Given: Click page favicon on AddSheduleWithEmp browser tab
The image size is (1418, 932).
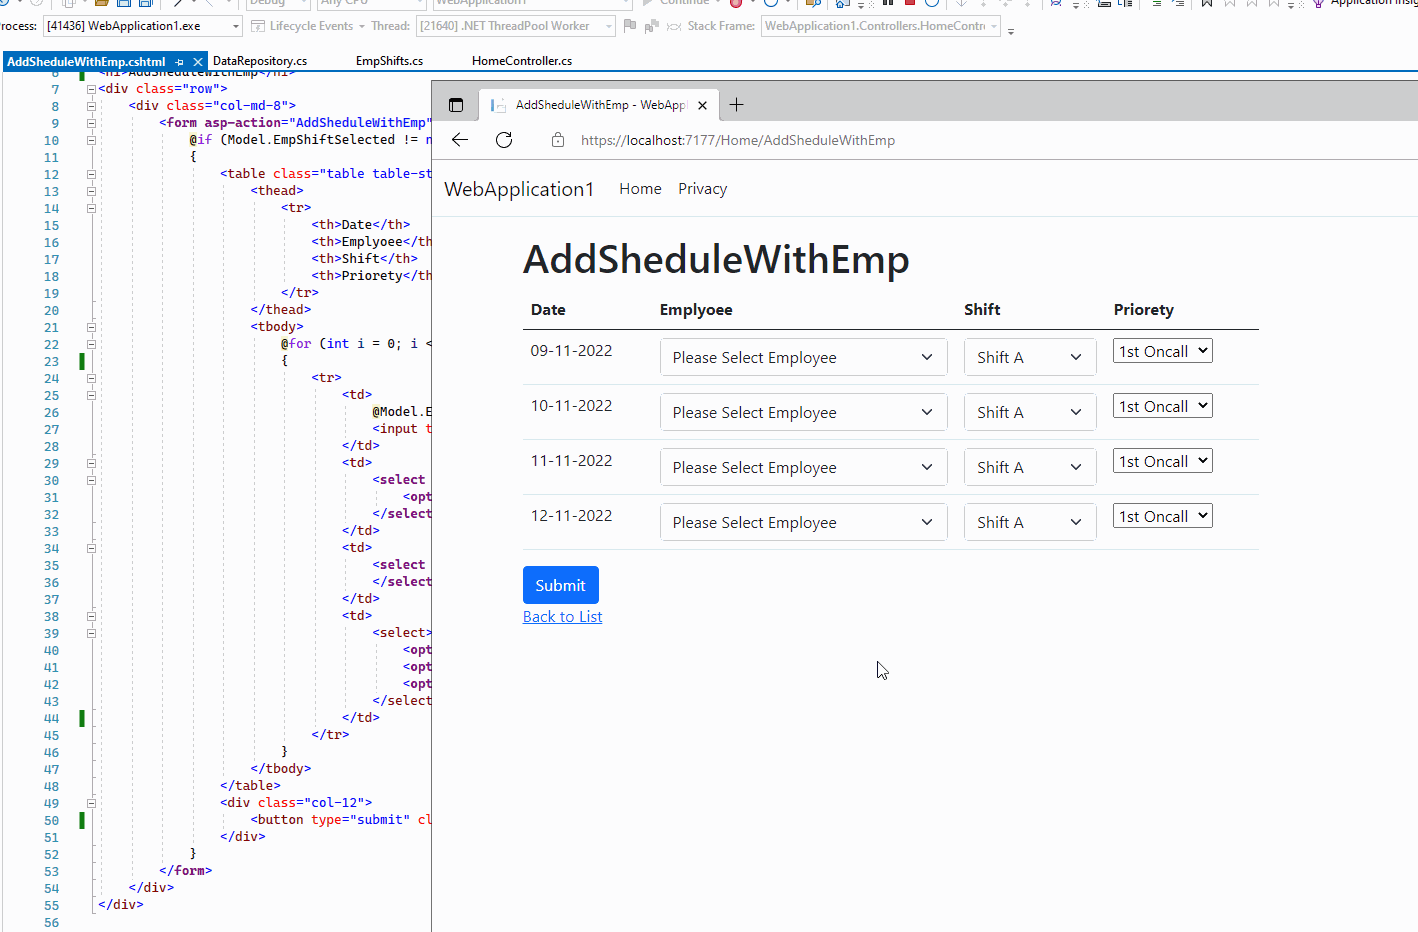Looking at the screenshot, I should (498, 105).
